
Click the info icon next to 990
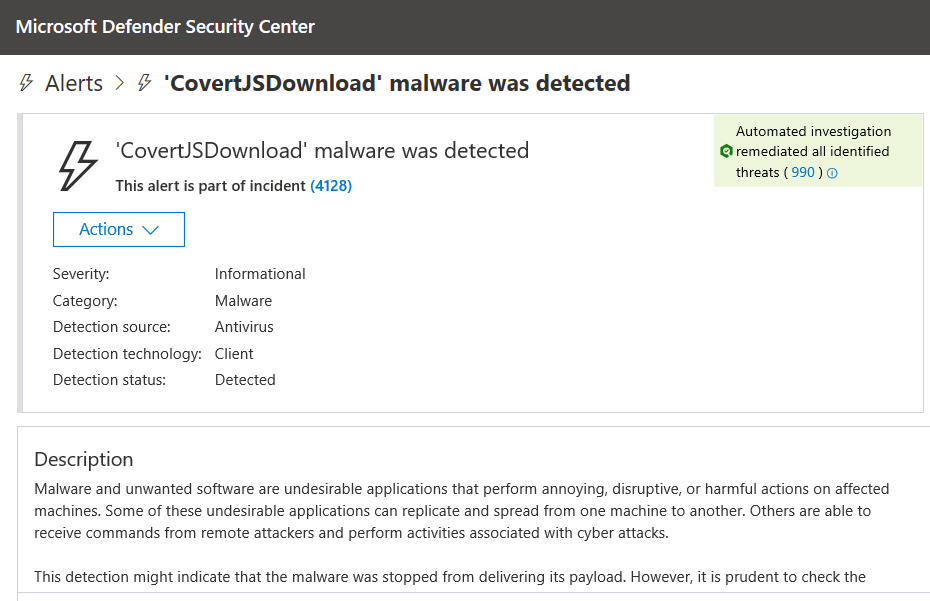coord(832,173)
